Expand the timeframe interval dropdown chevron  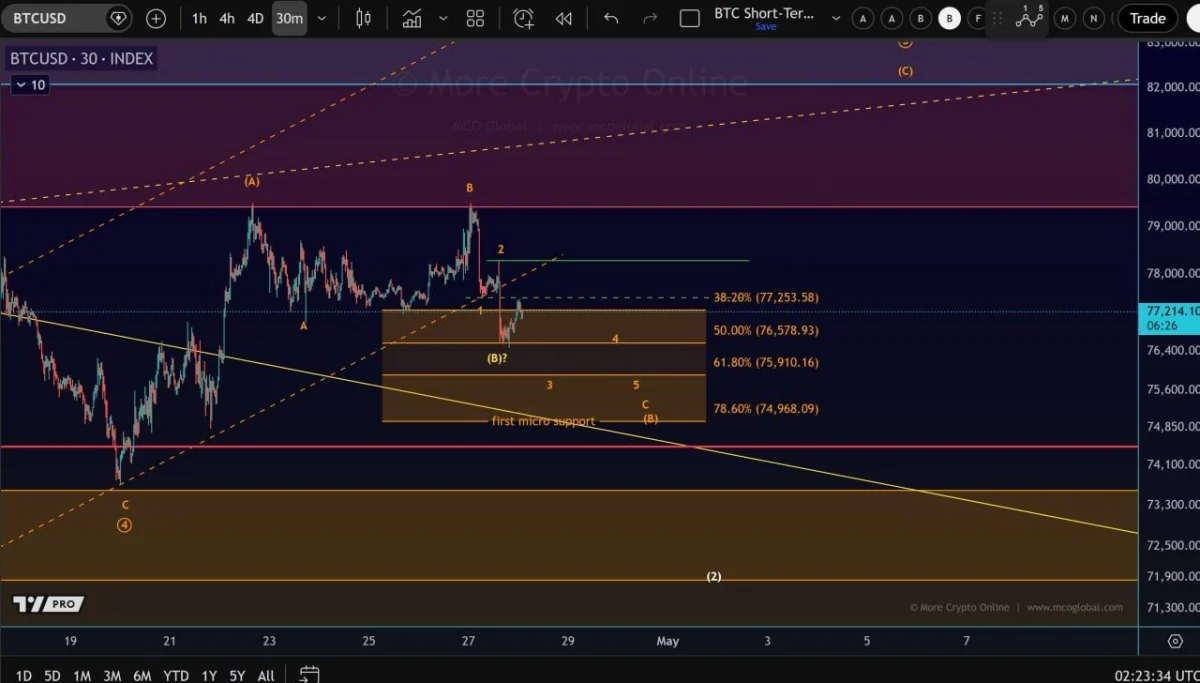(x=321, y=18)
